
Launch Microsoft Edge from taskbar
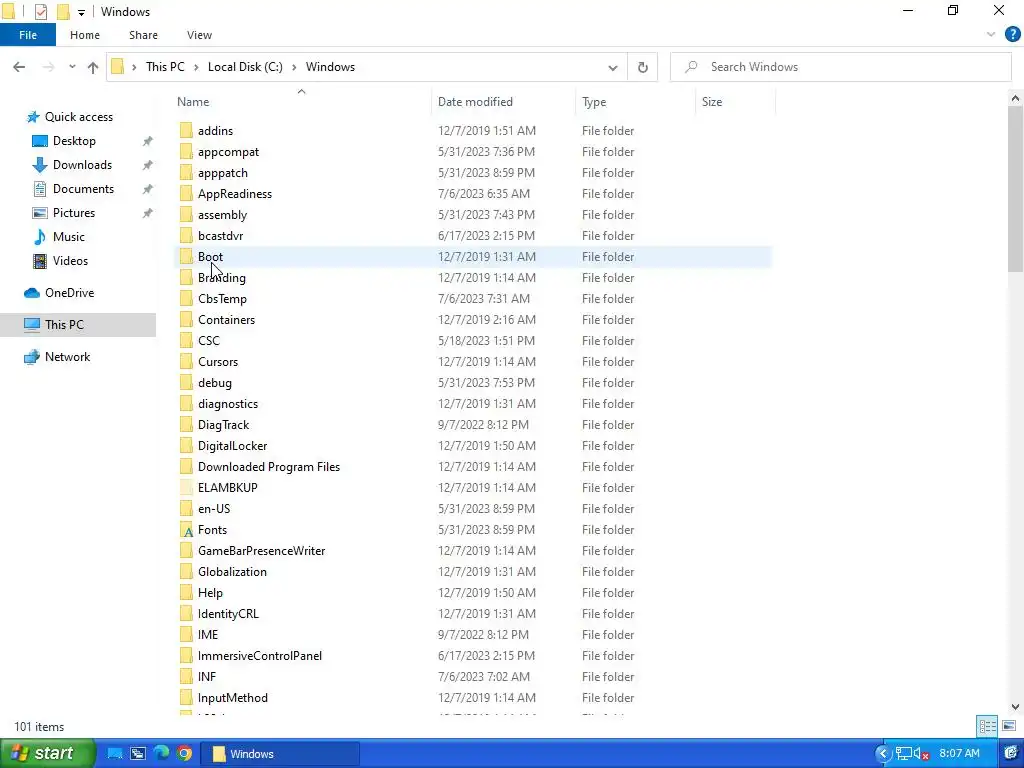click(x=161, y=754)
